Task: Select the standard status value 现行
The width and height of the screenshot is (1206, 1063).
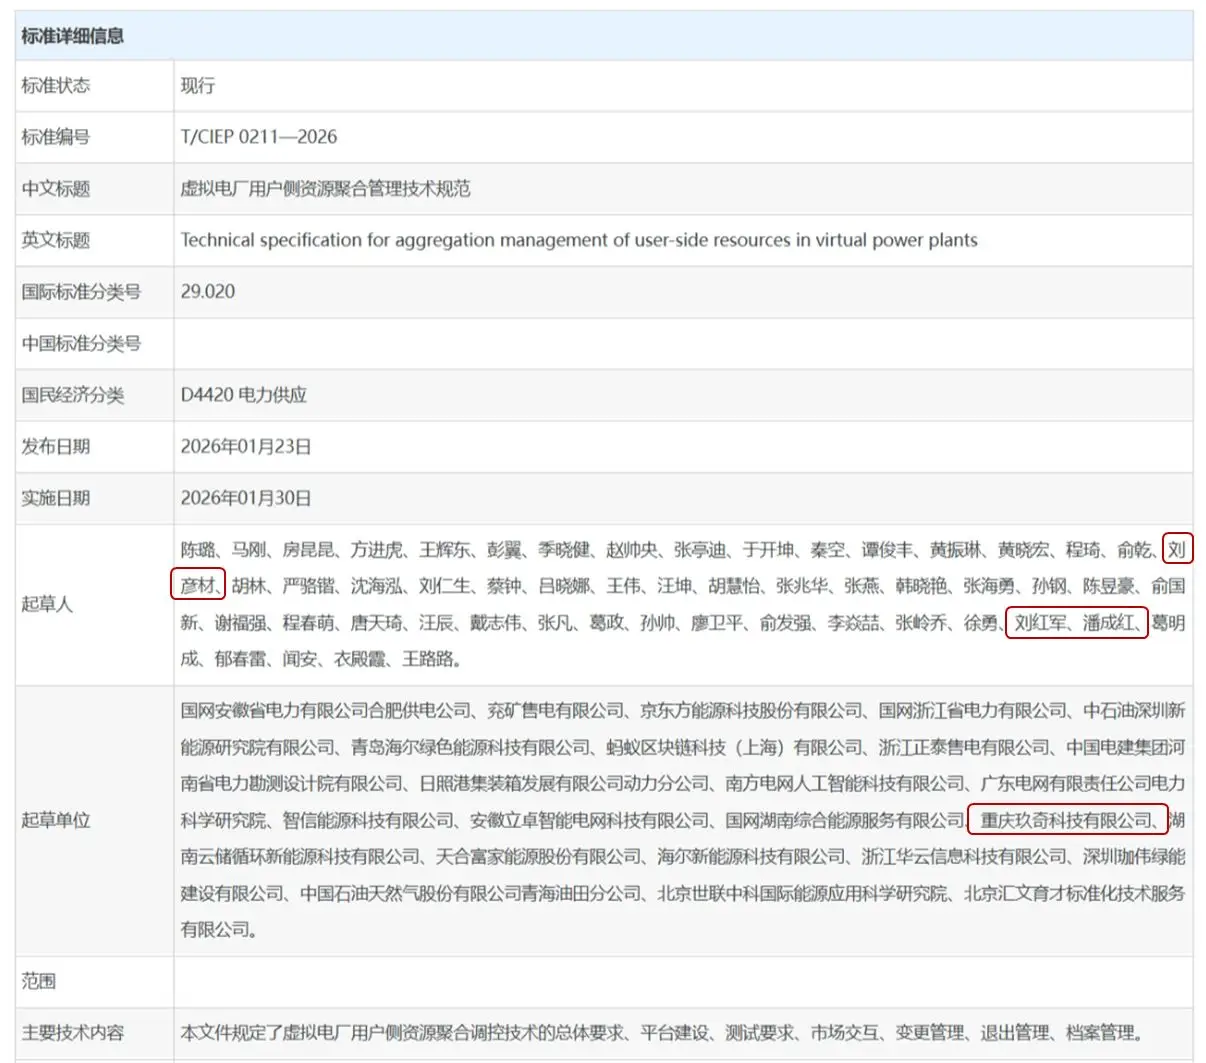Action: point(197,86)
